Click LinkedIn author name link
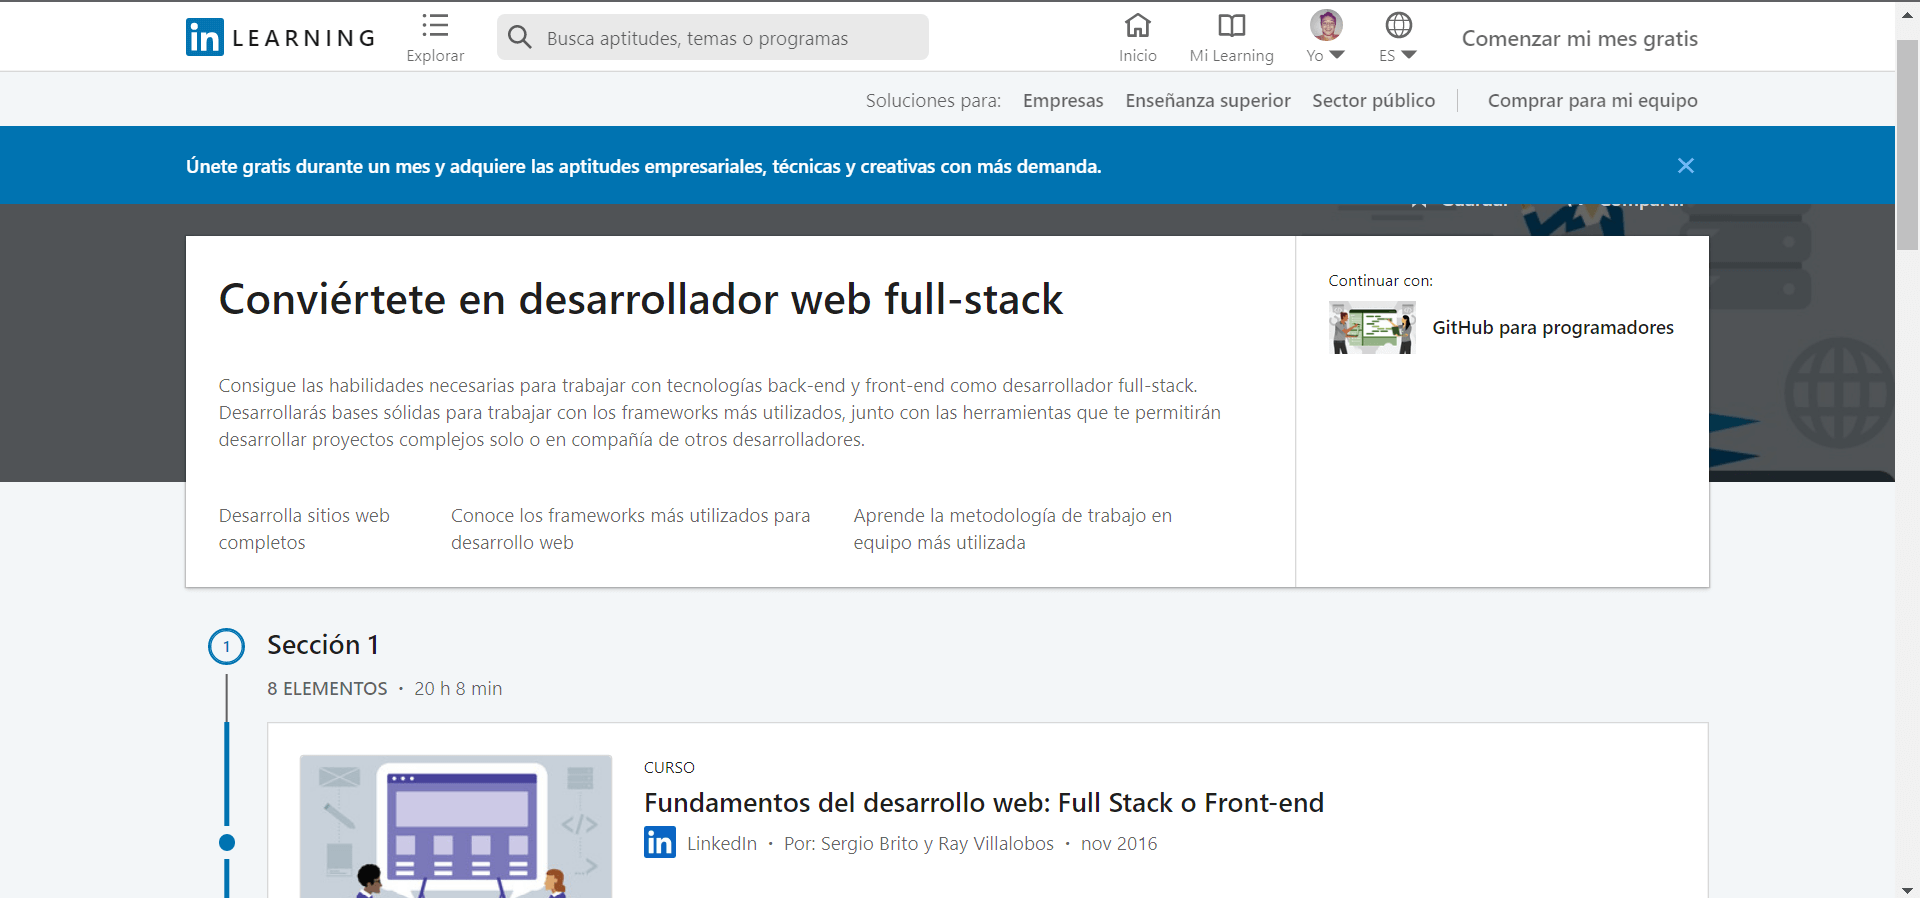1920x898 pixels. click(722, 843)
